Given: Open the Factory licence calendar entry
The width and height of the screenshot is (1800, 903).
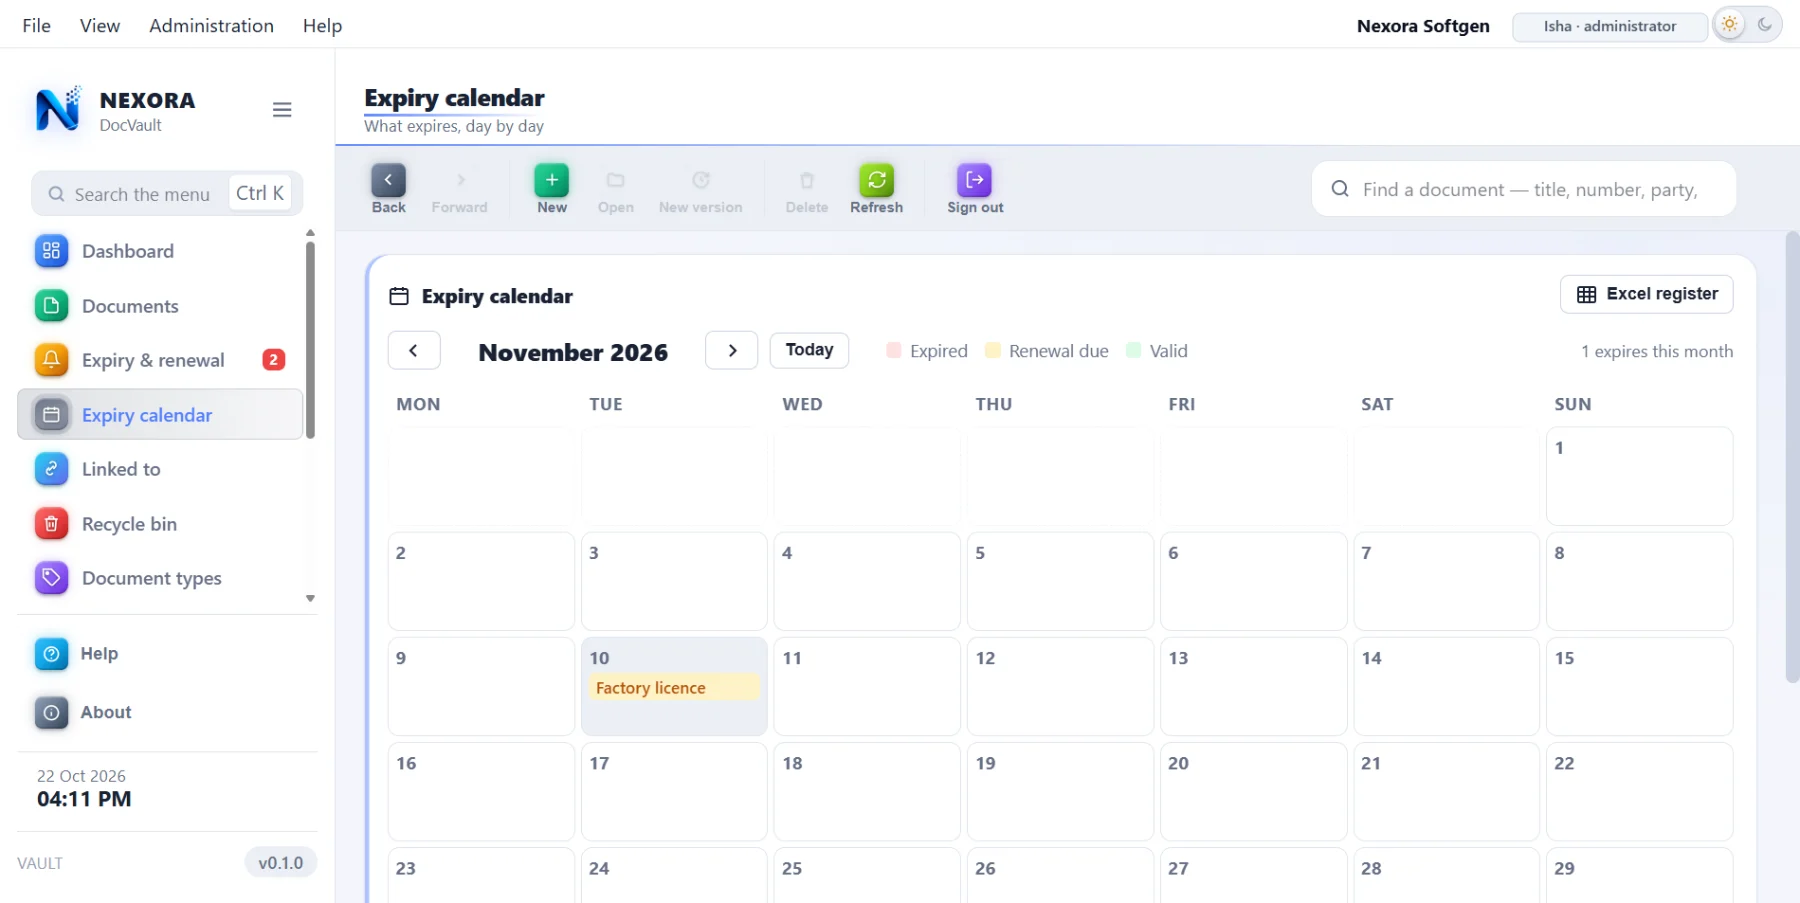Looking at the screenshot, I should coord(673,688).
